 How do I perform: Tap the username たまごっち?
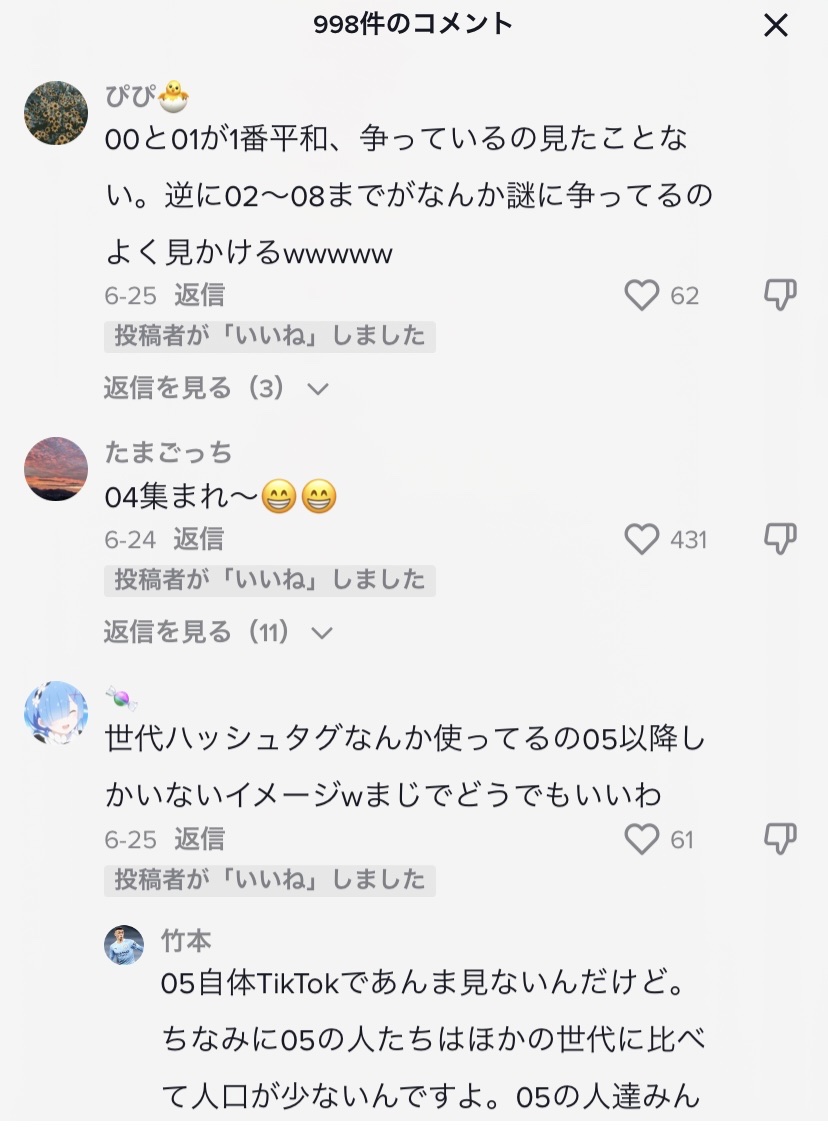[x=168, y=453]
